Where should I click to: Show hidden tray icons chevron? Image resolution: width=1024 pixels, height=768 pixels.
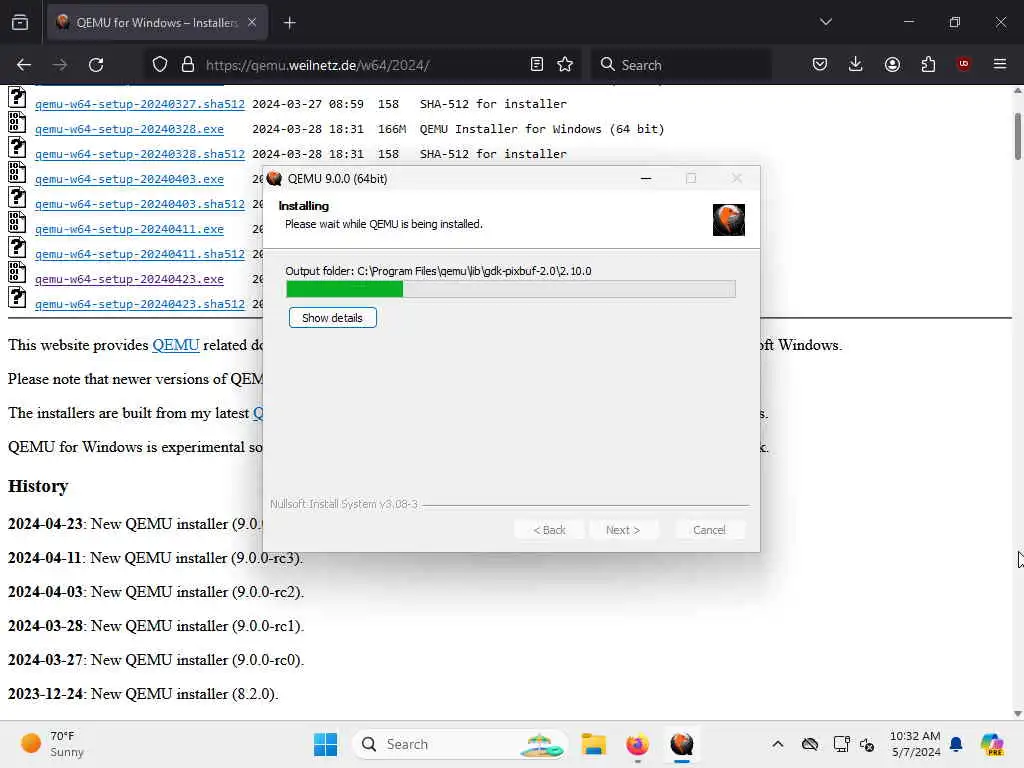click(x=777, y=744)
